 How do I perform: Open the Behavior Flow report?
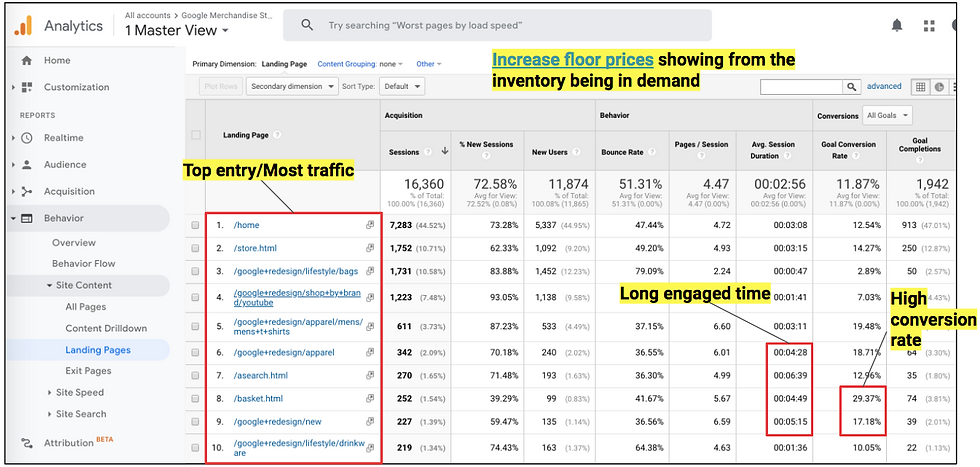coord(84,264)
